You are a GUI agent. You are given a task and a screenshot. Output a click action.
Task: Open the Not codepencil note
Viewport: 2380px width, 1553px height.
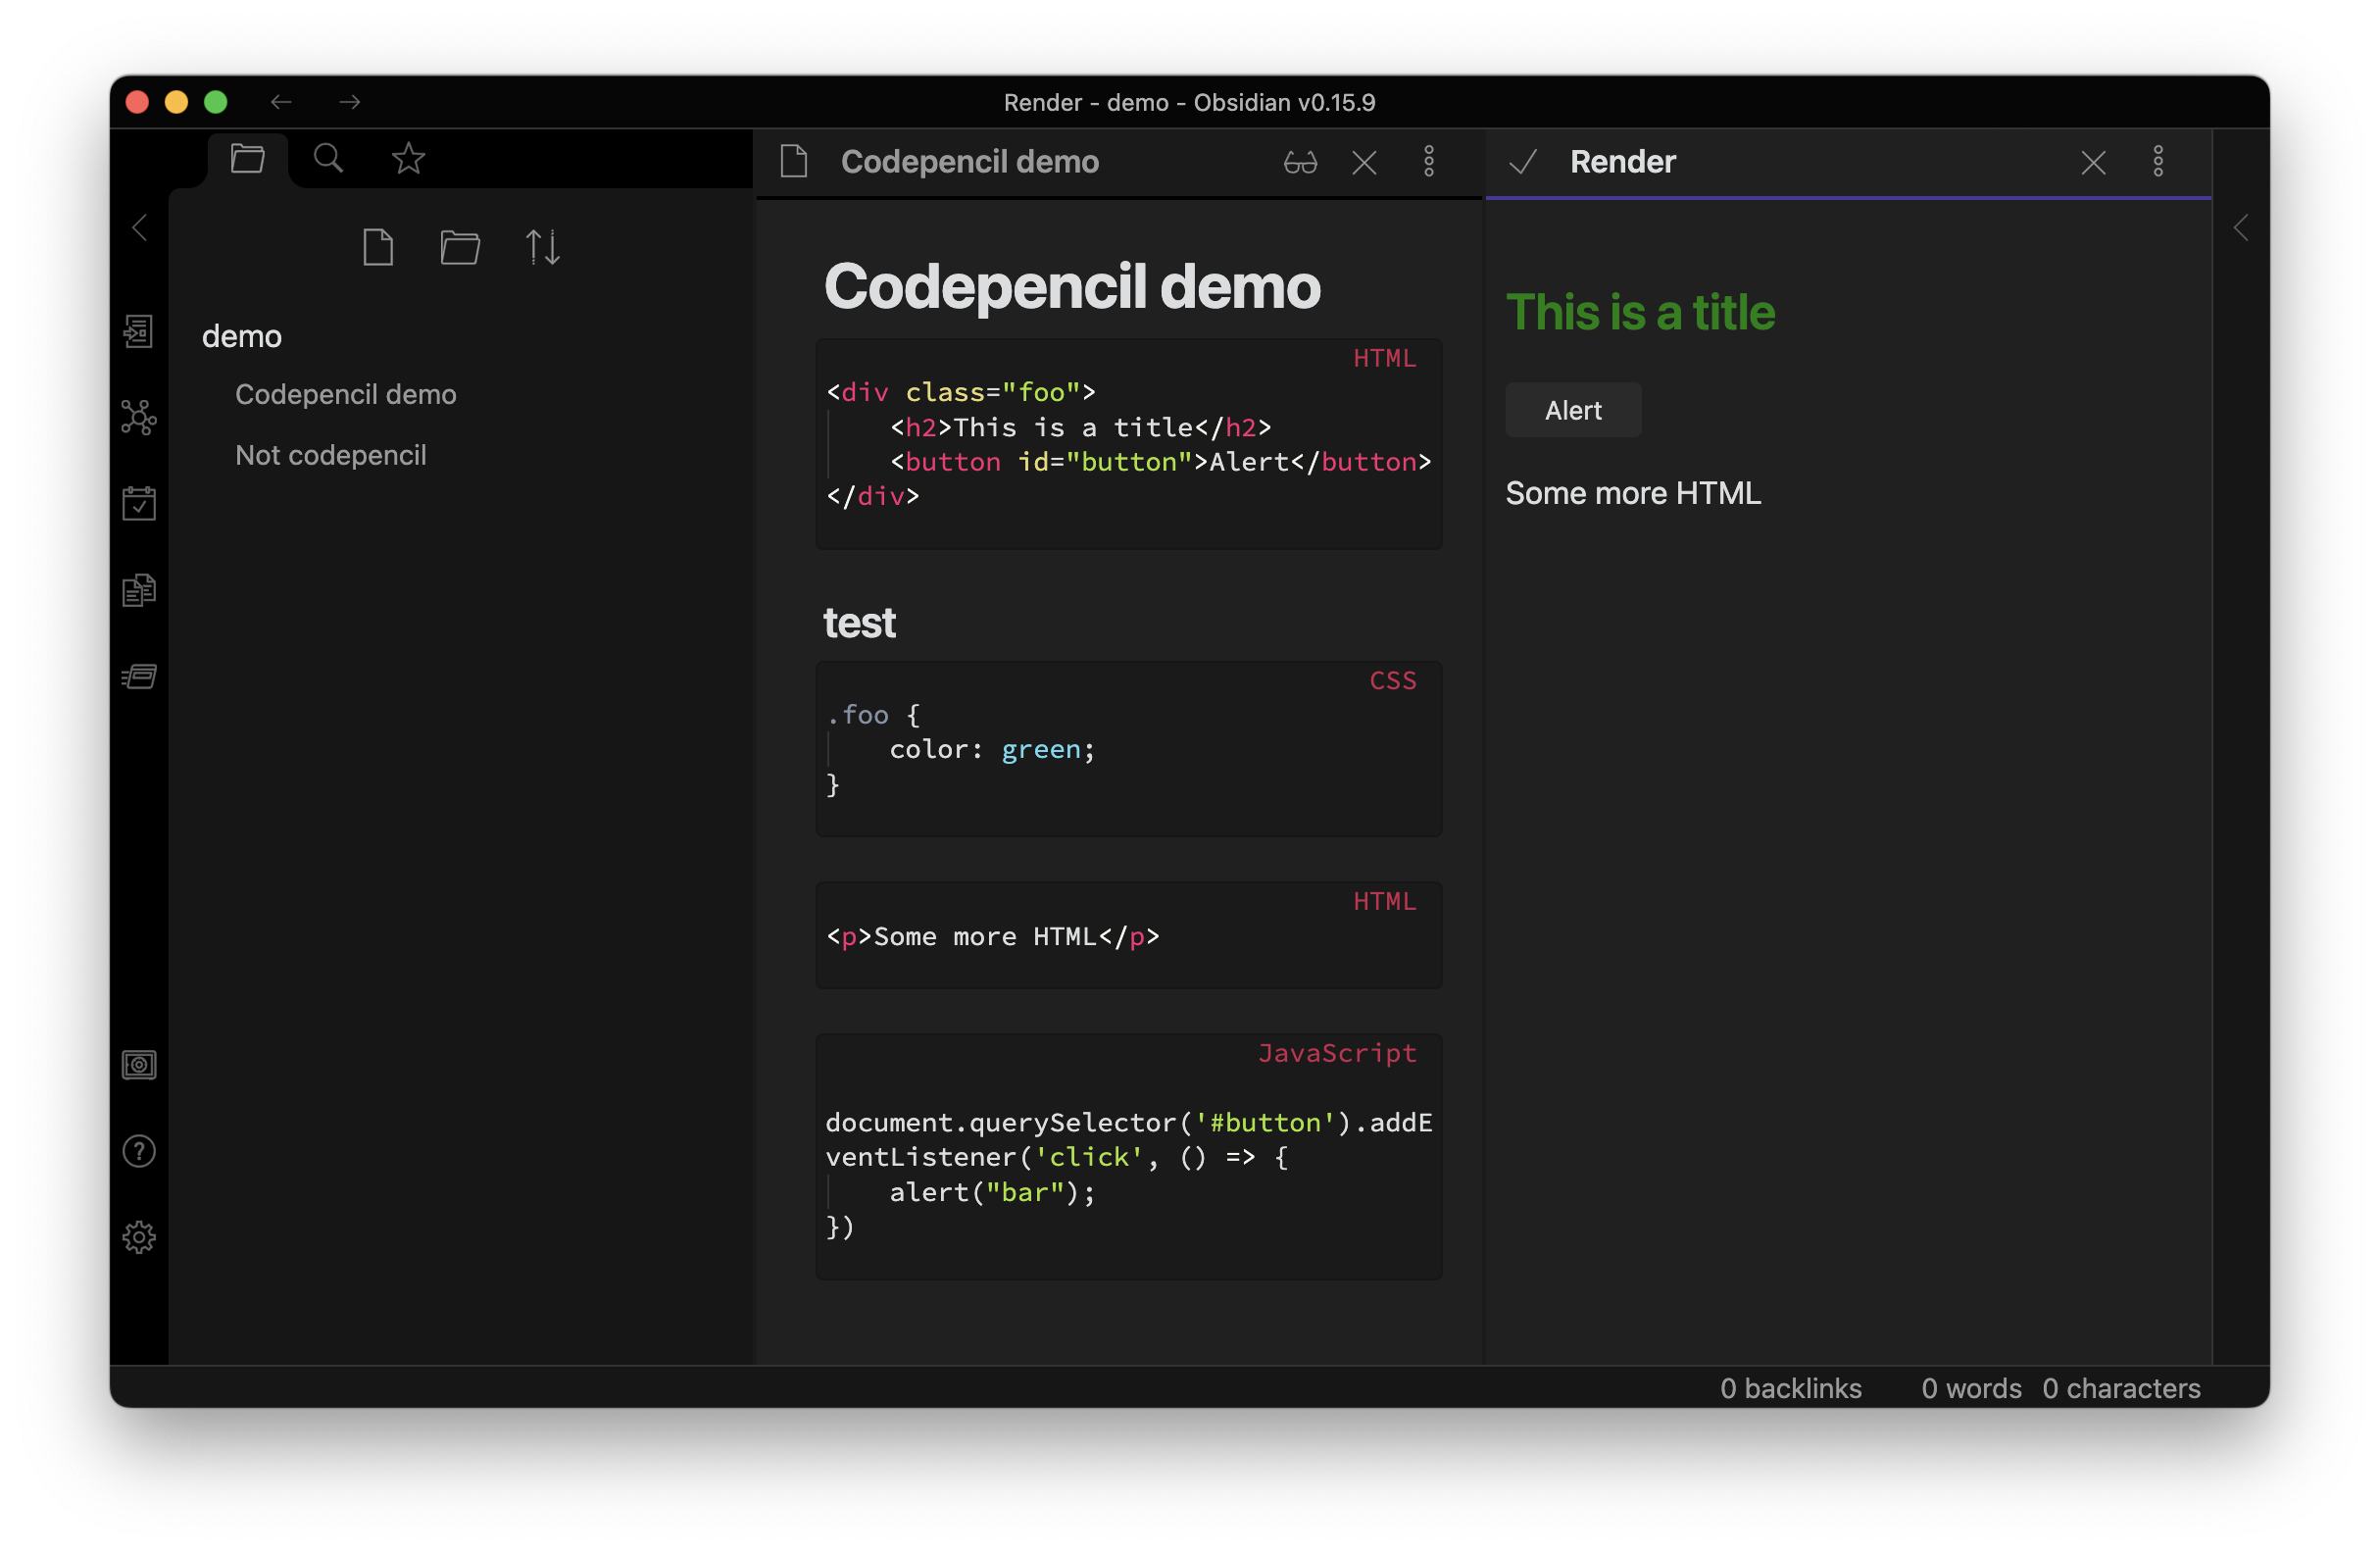click(330, 455)
